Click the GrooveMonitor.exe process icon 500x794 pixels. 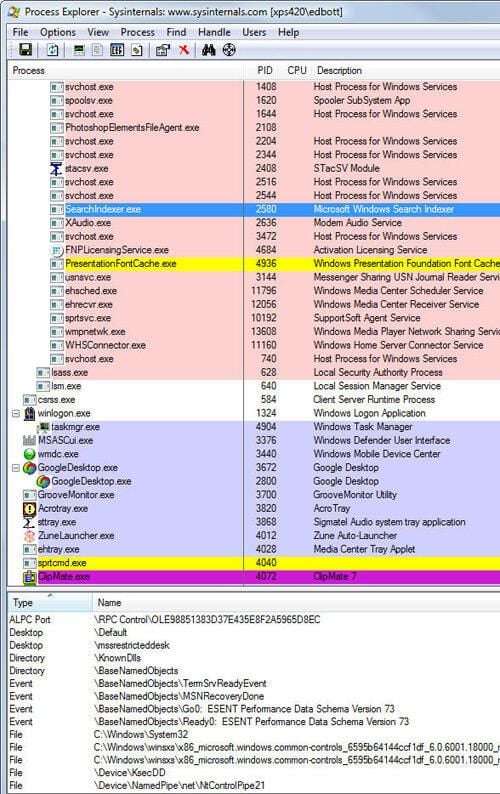coord(29,495)
